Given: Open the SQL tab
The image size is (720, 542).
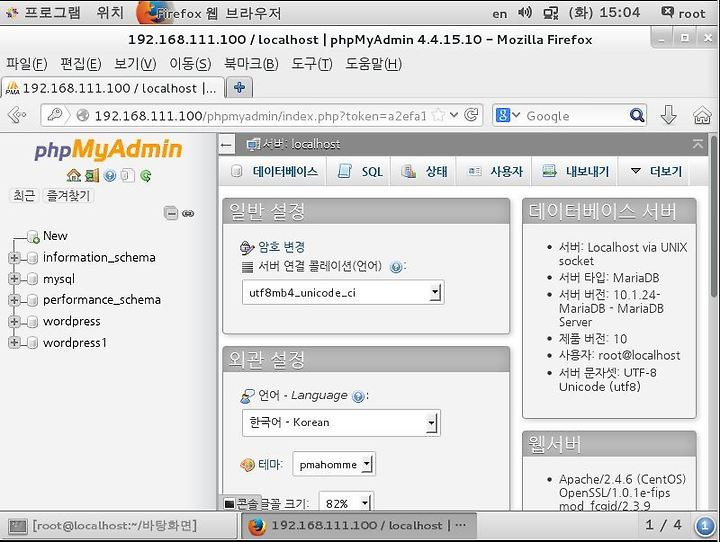Looking at the screenshot, I should [360, 171].
